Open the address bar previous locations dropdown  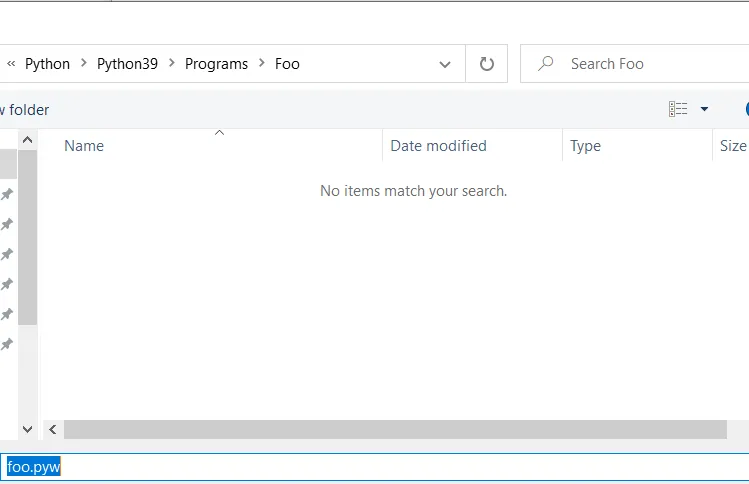pos(445,64)
